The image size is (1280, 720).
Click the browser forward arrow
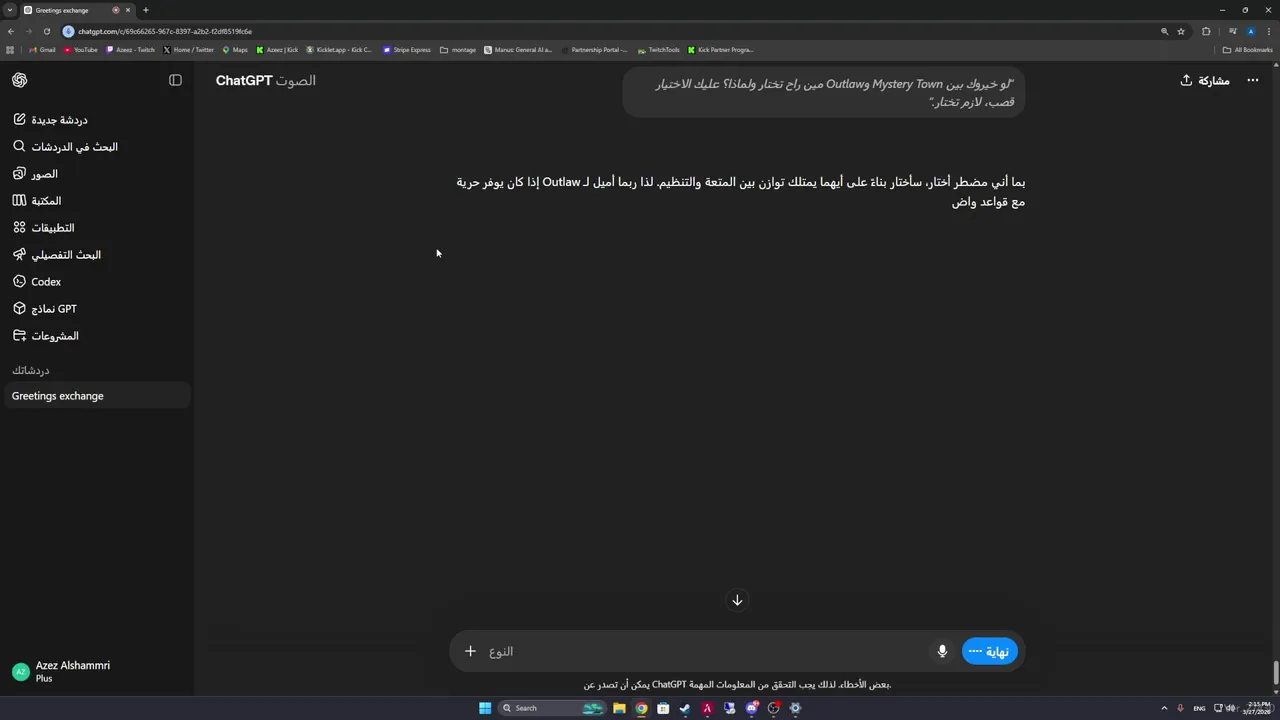[x=29, y=31]
